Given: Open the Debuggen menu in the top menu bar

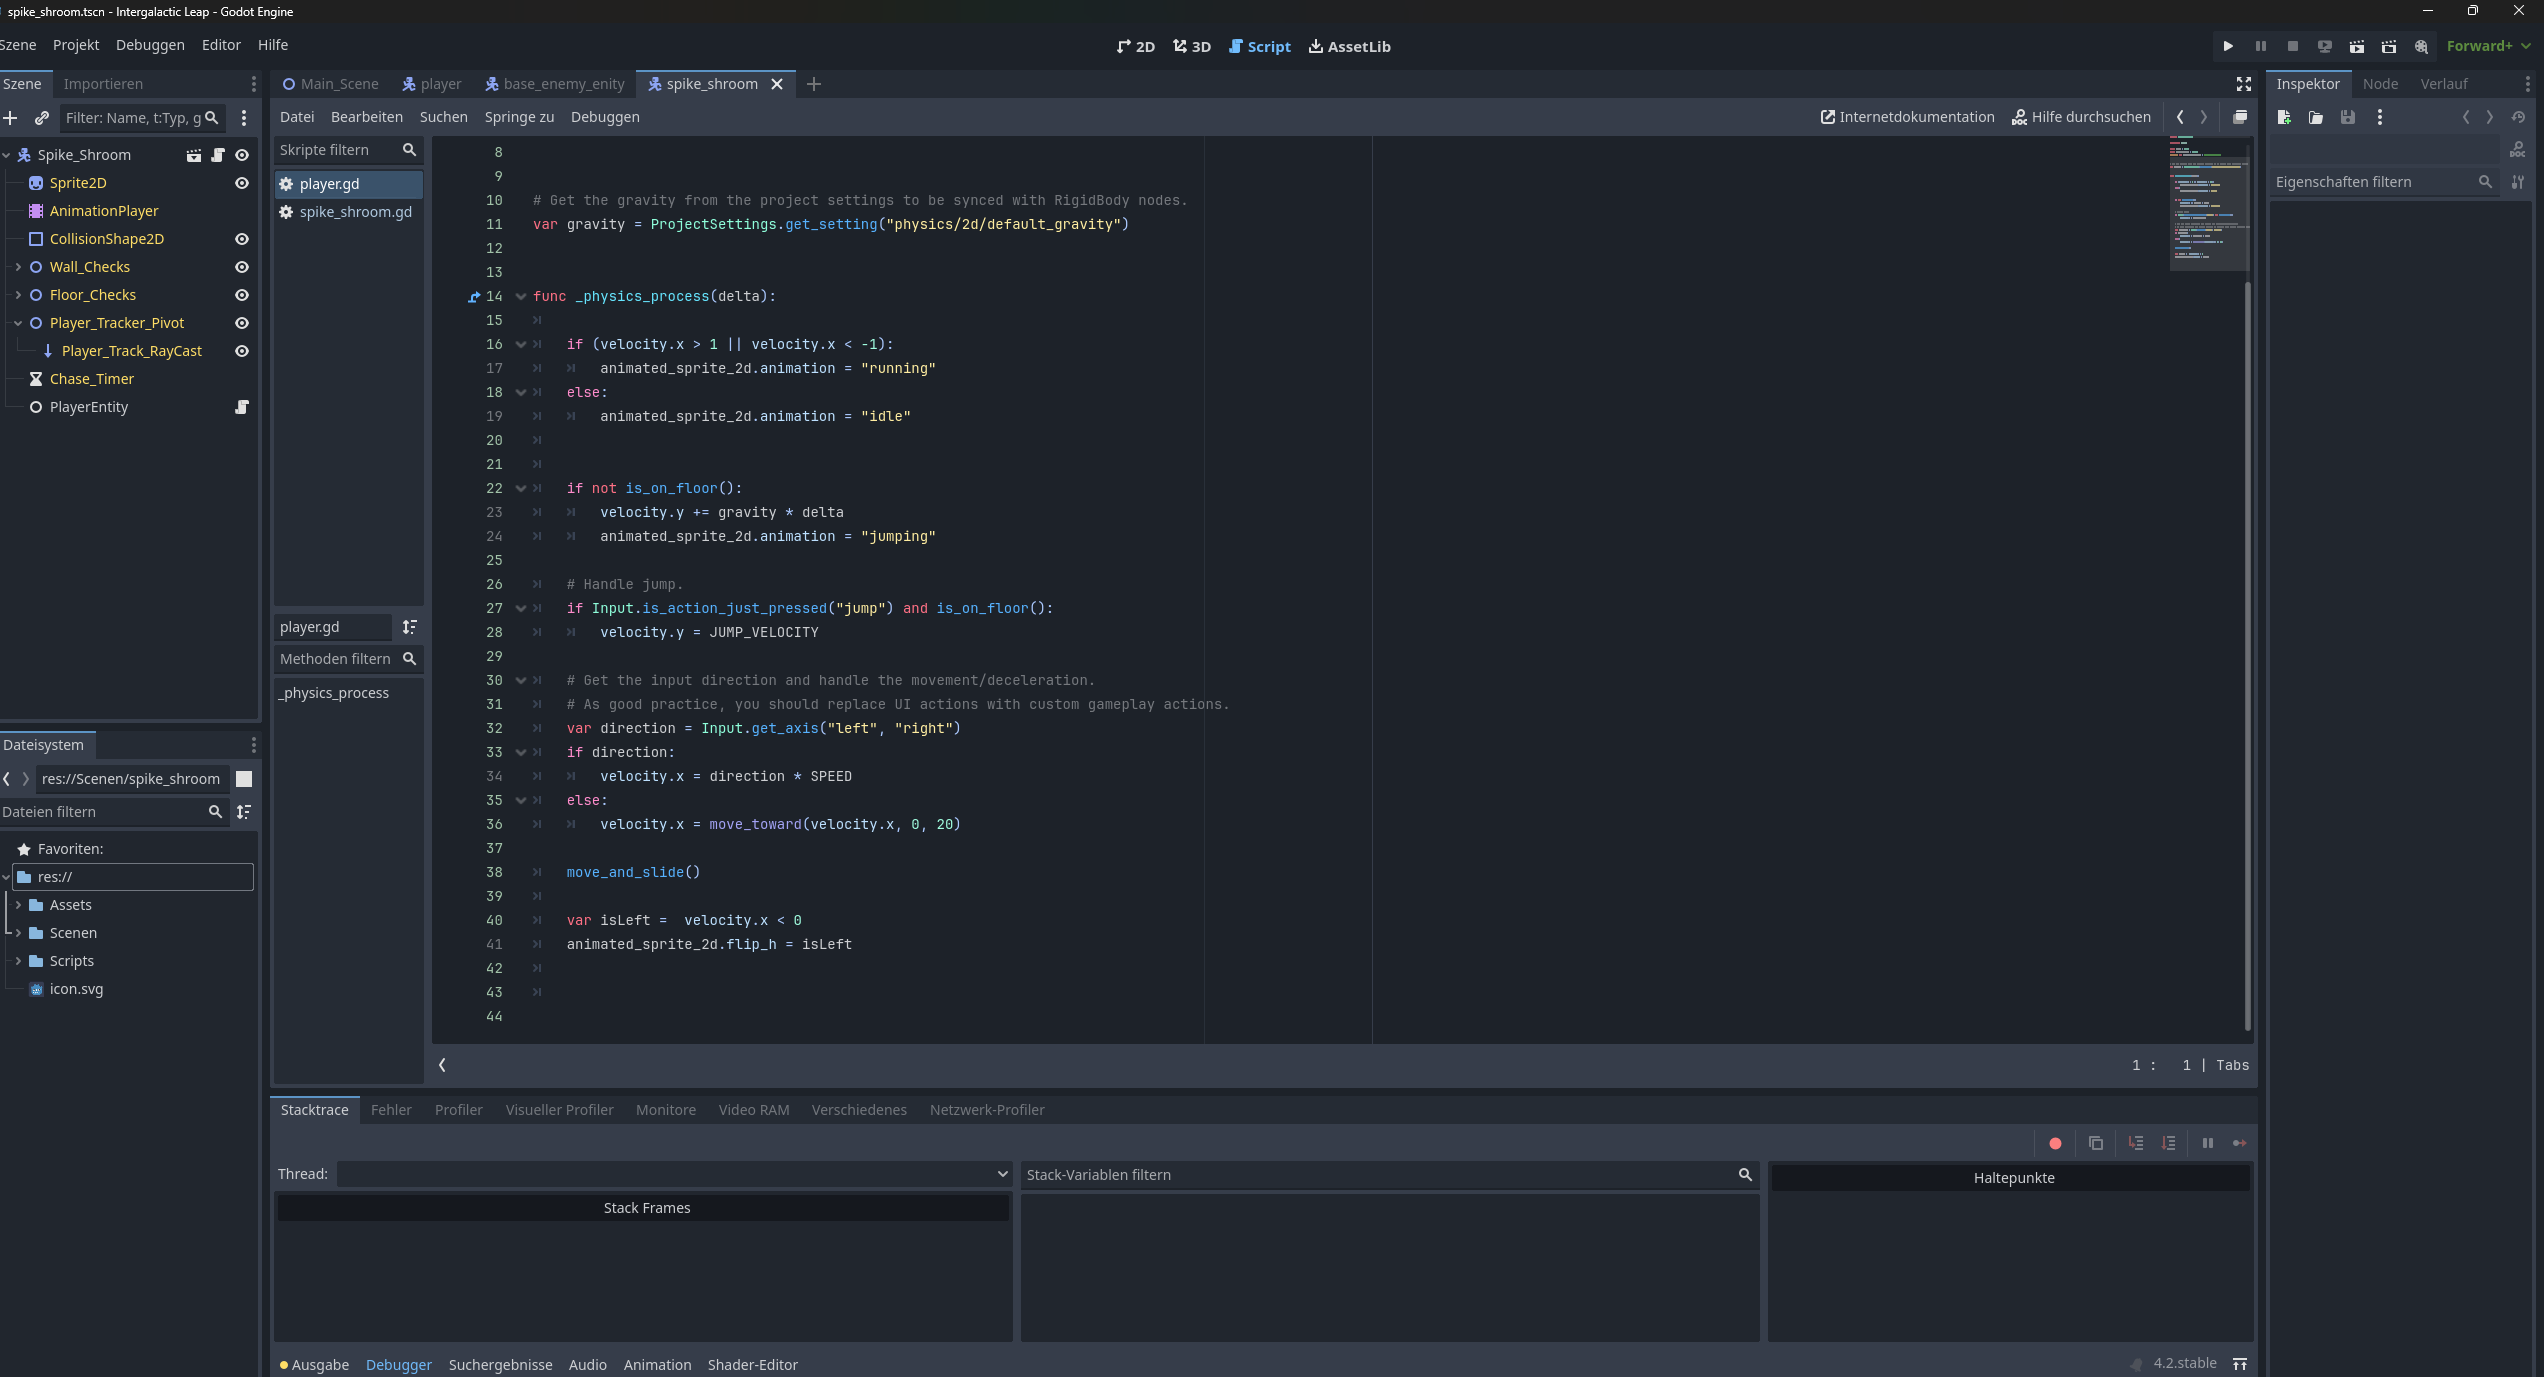Looking at the screenshot, I should tap(150, 45).
